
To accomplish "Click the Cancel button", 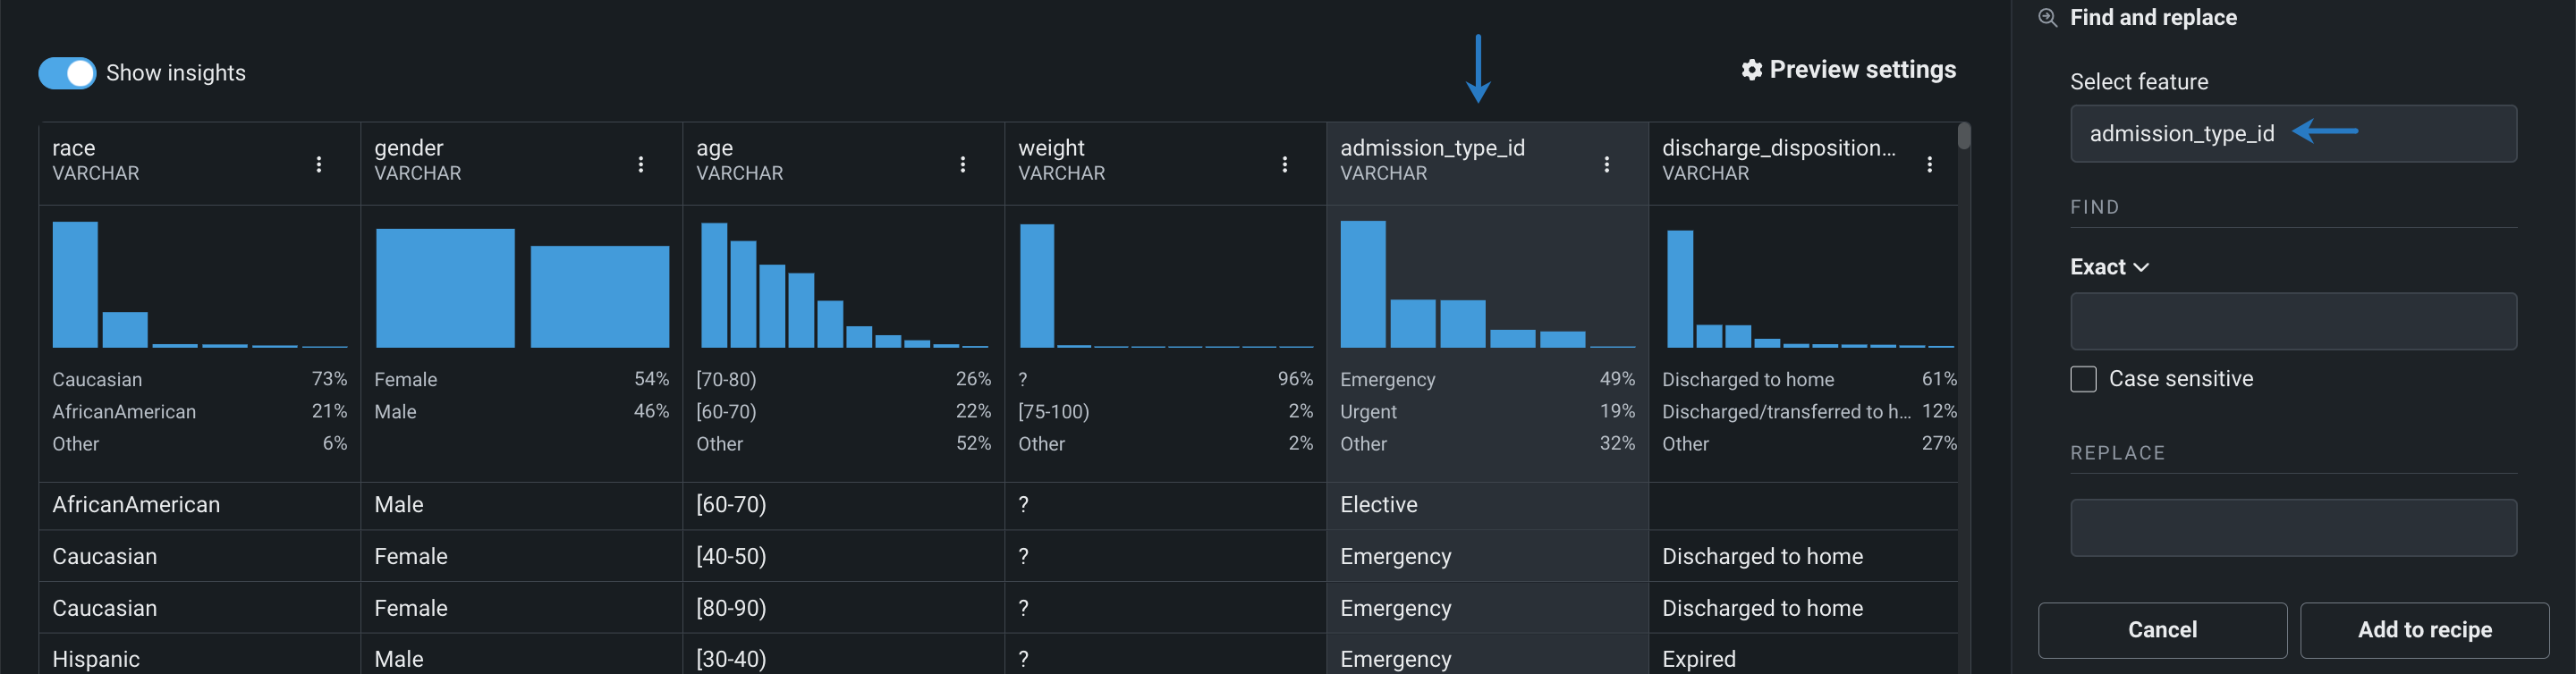I will coord(2161,630).
